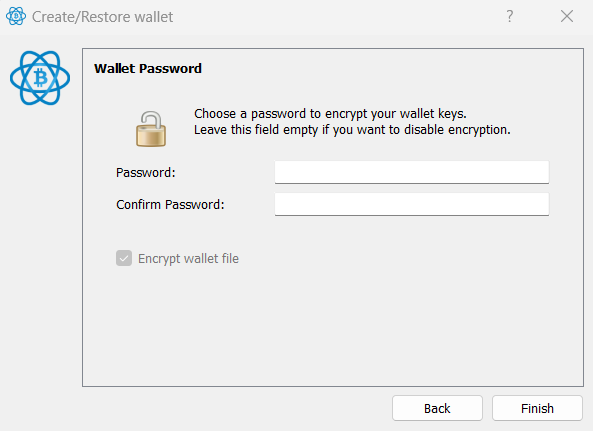This screenshot has width=593, height=431.
Task: Click the open padlock icon
Action: [151, 129]
